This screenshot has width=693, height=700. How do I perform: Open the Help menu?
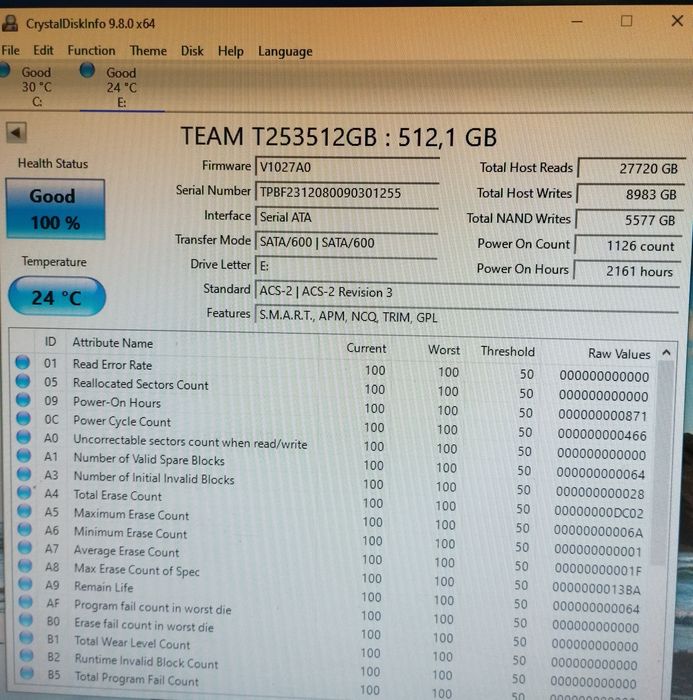pos(230,51)
